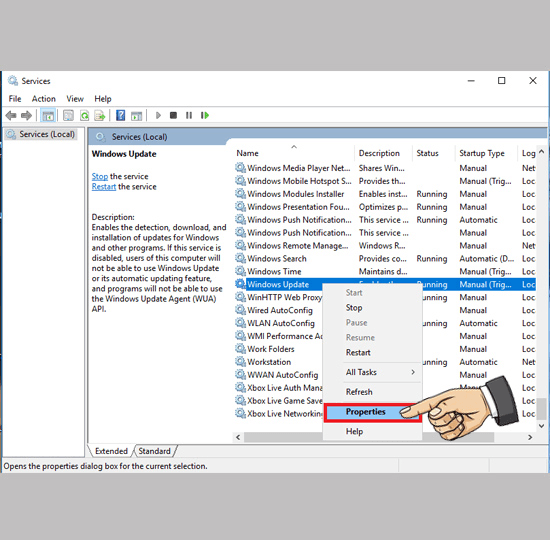Click the Back arrow toolbar icon

tap(11, 115)
